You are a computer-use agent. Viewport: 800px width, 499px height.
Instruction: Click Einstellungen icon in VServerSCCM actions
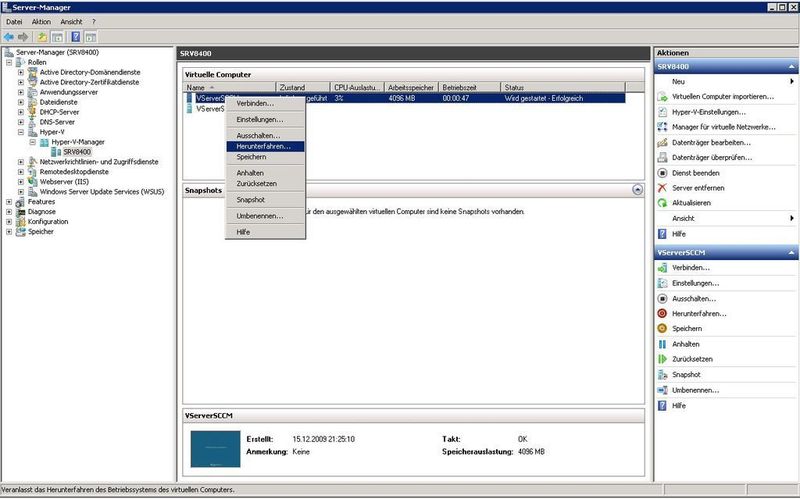pyautogui.click(x=662, y=283)
